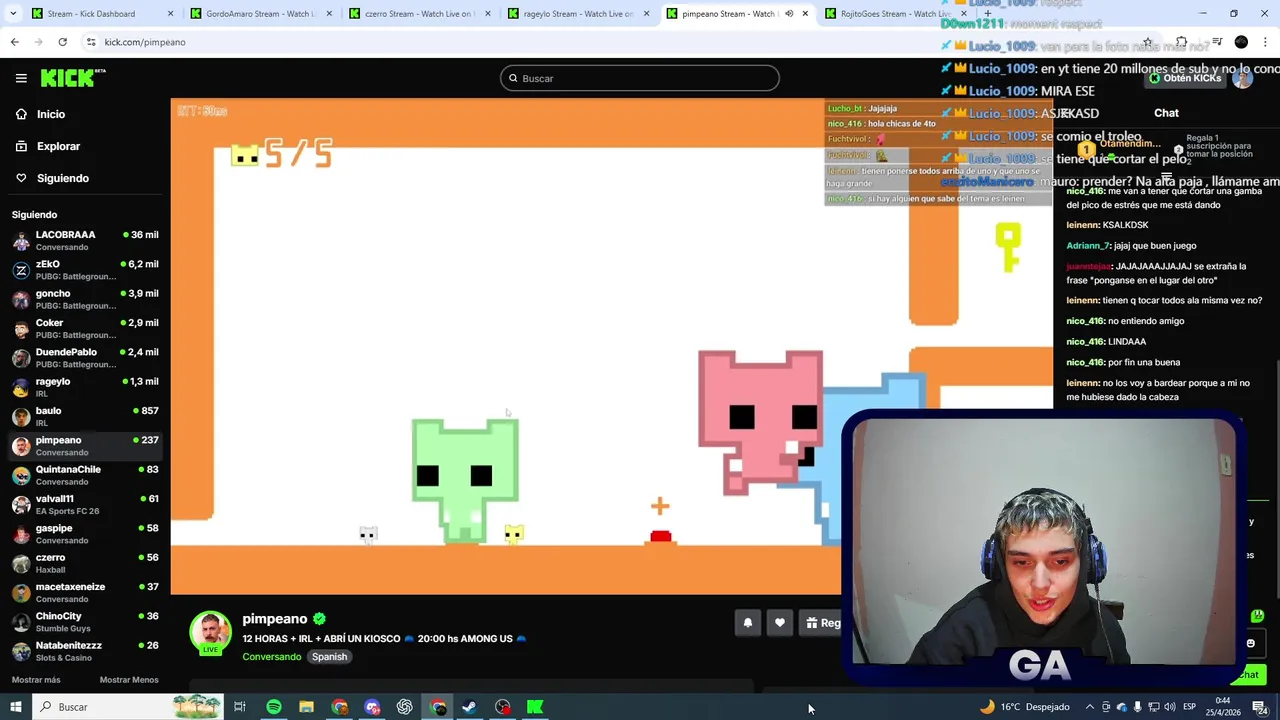1280x720 pixels.
Task: Open Coker channel from following list
Action: [x=85, y=328]
